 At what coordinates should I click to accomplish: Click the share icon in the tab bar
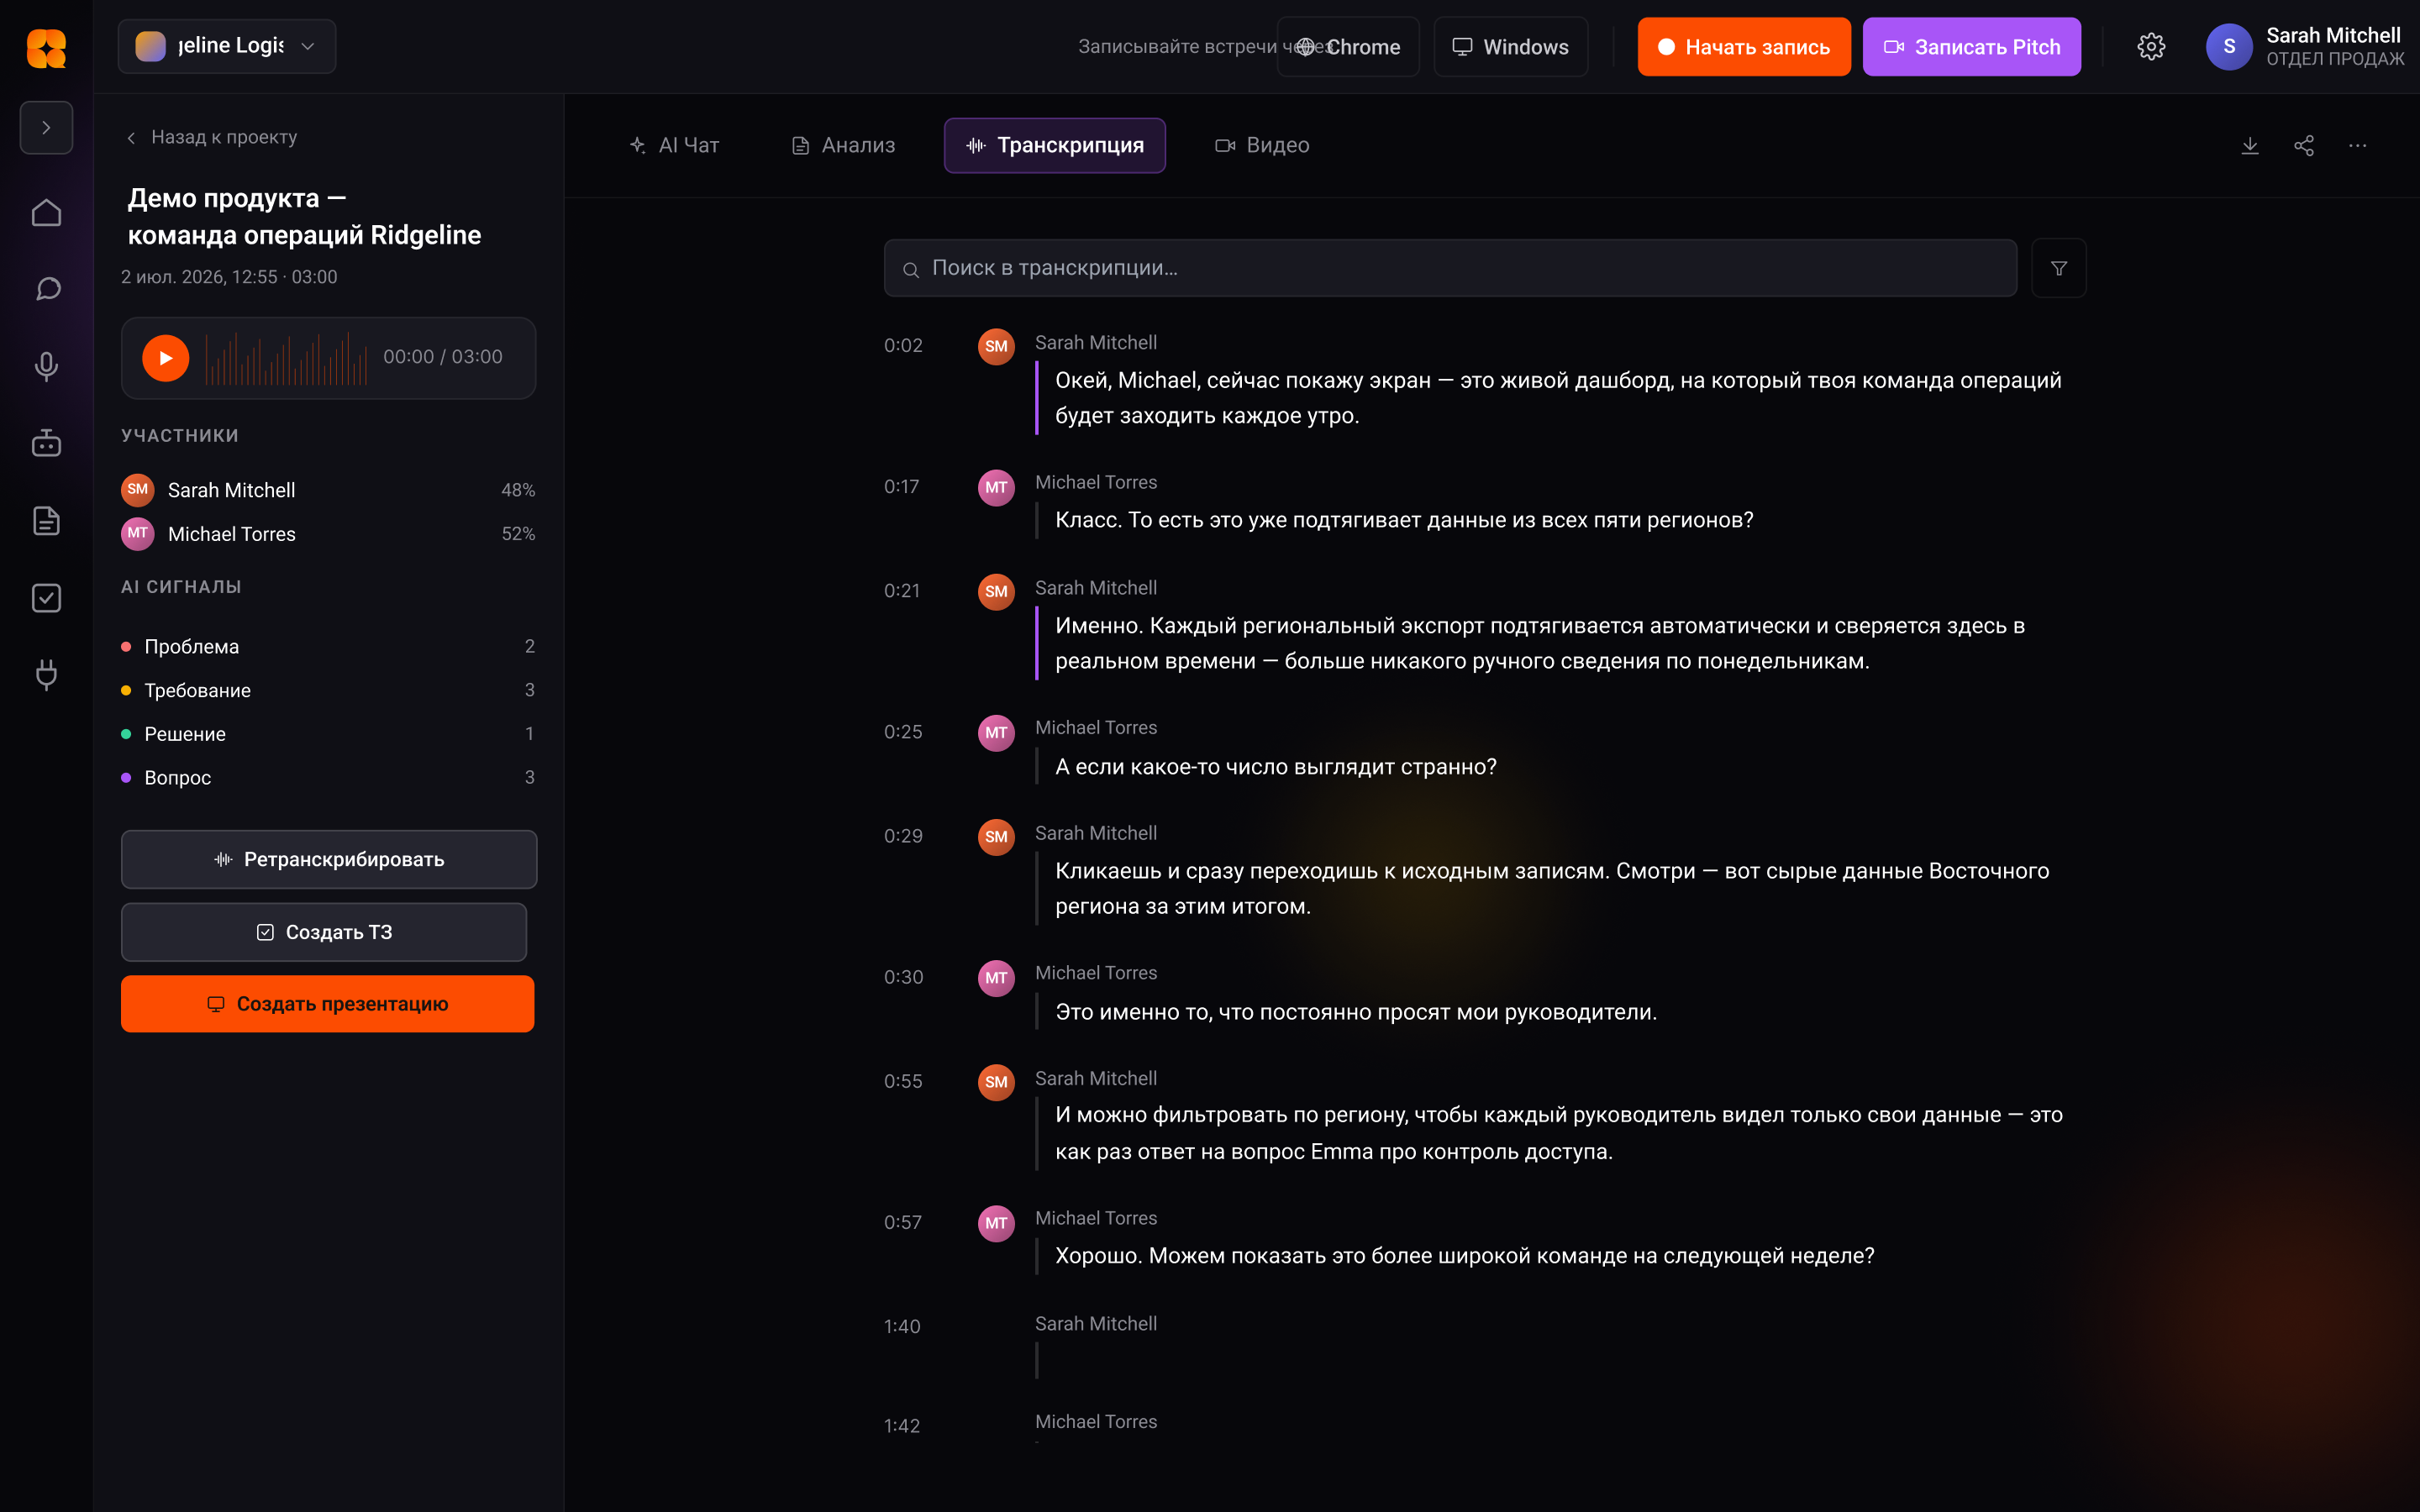2304,146
